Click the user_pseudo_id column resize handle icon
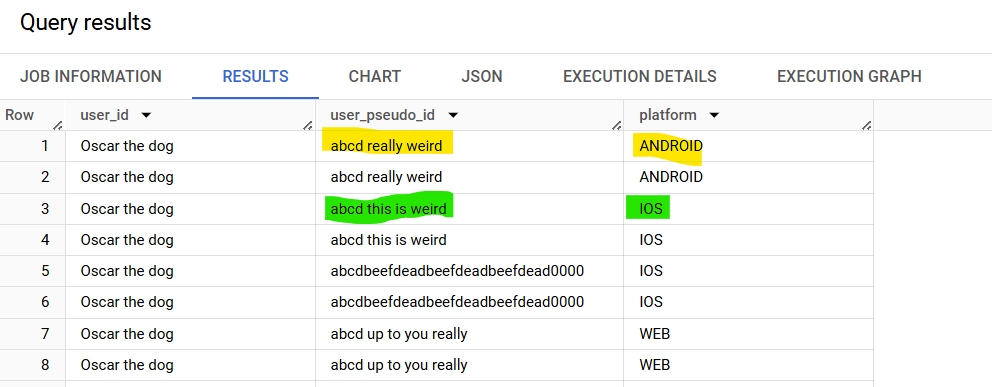Screen dimensions: 992x387 coord(616,125)
